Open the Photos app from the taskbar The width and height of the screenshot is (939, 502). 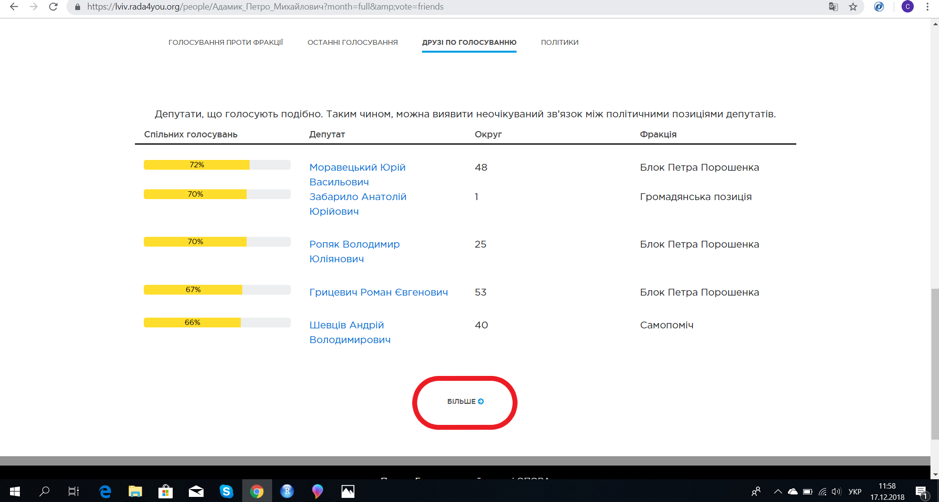pos(348,491)
